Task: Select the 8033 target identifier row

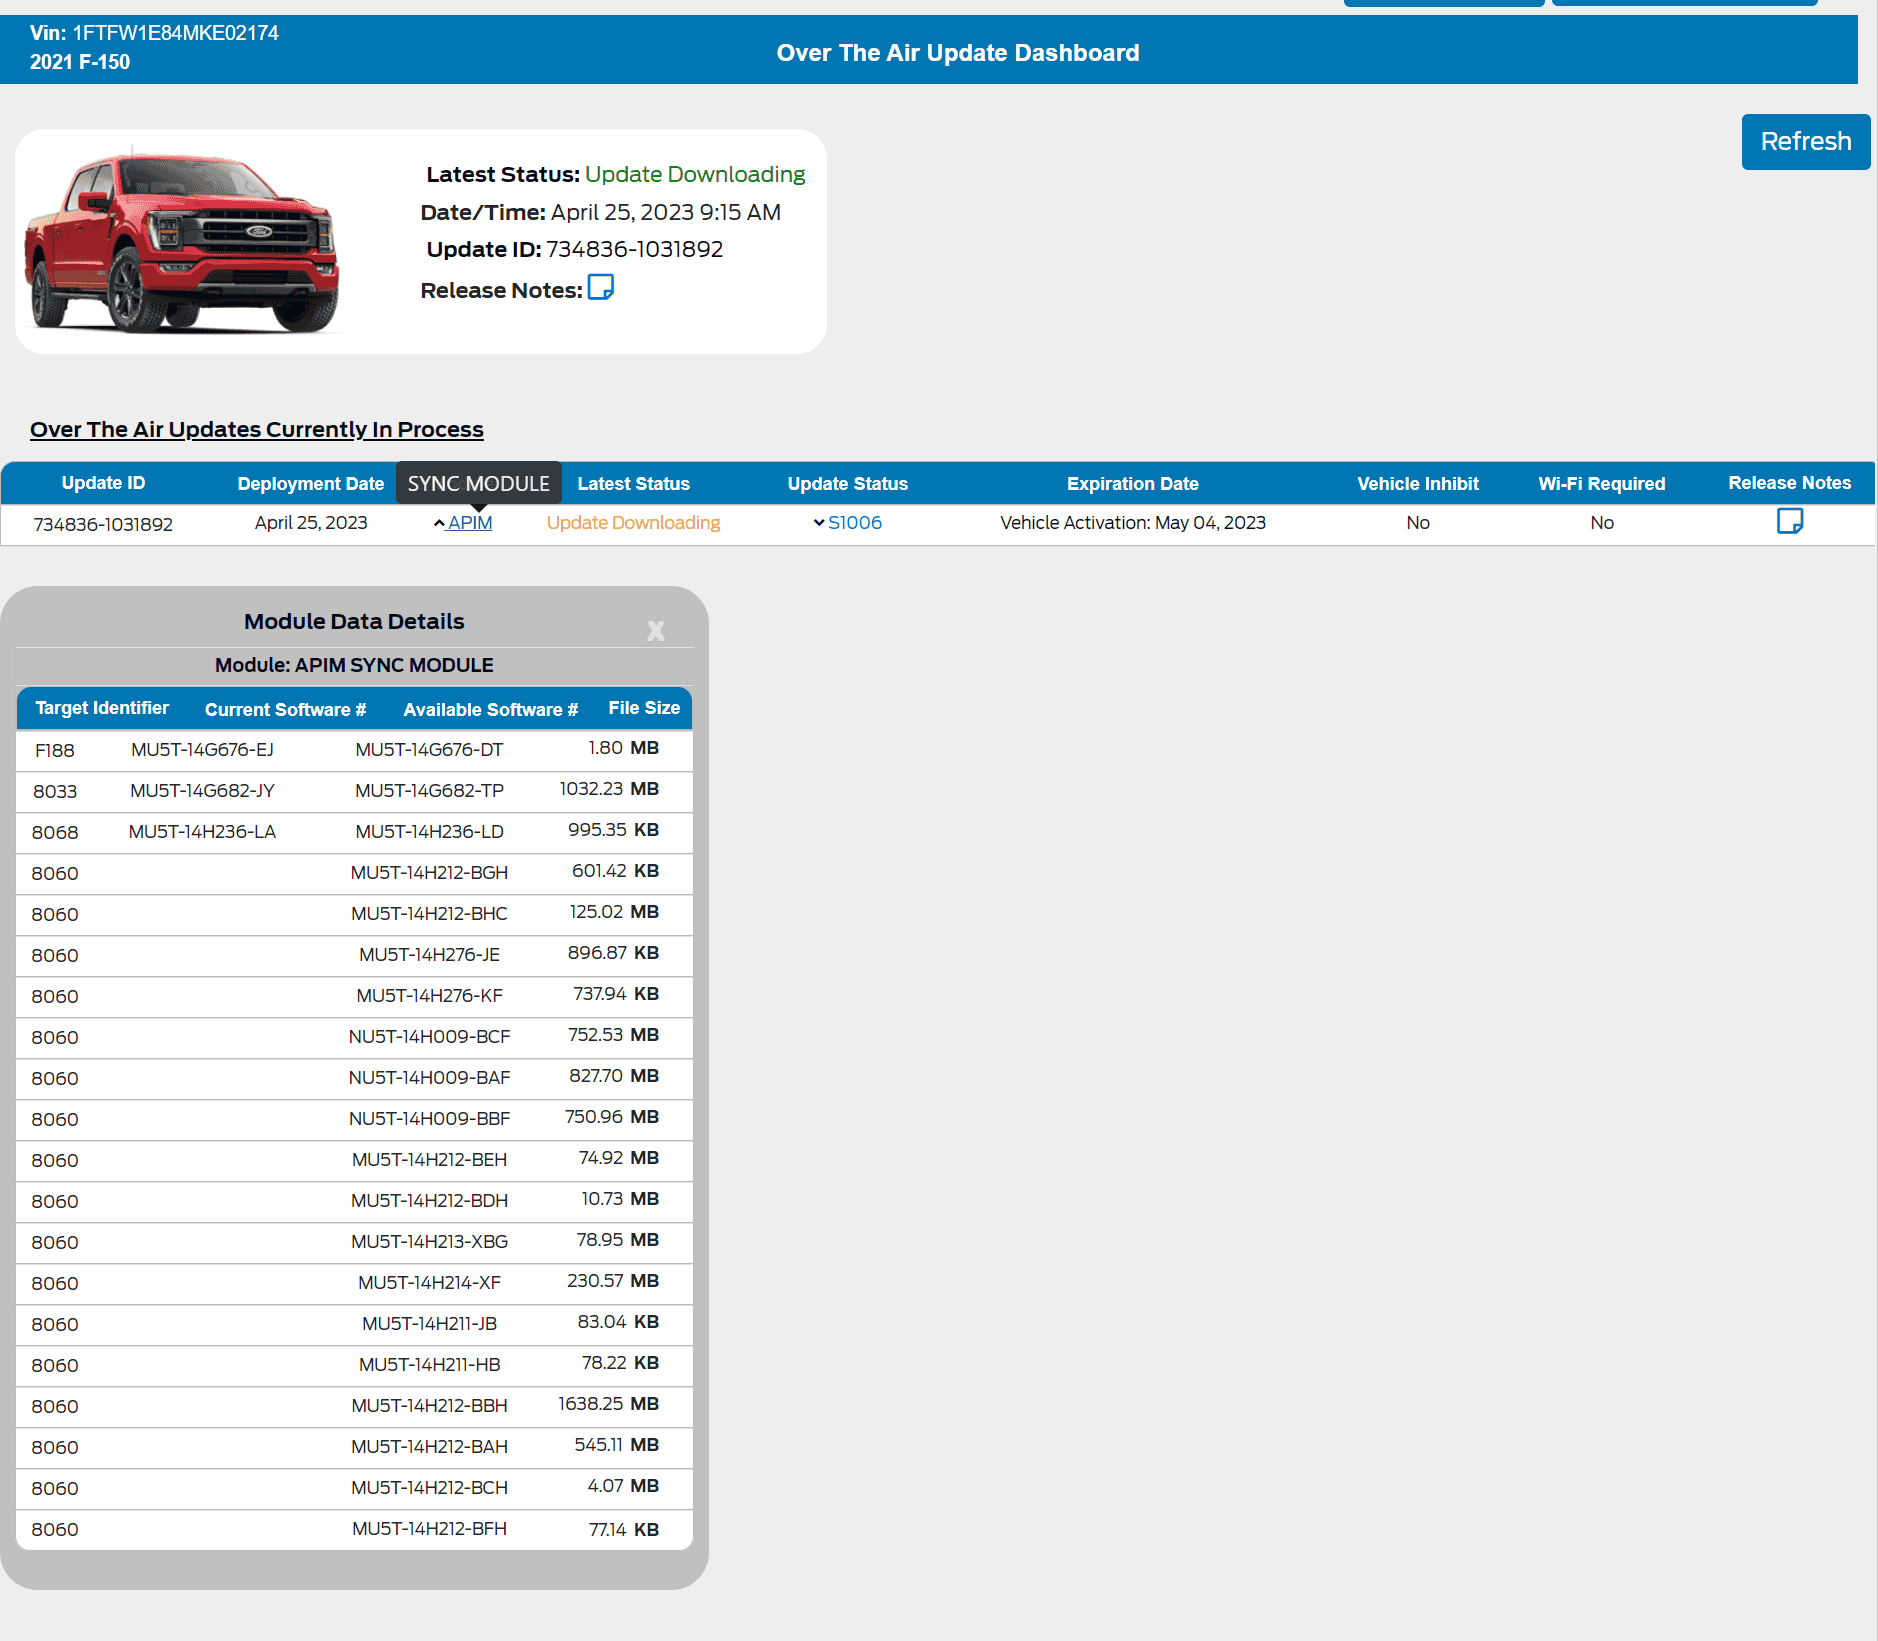Action: 354,791
